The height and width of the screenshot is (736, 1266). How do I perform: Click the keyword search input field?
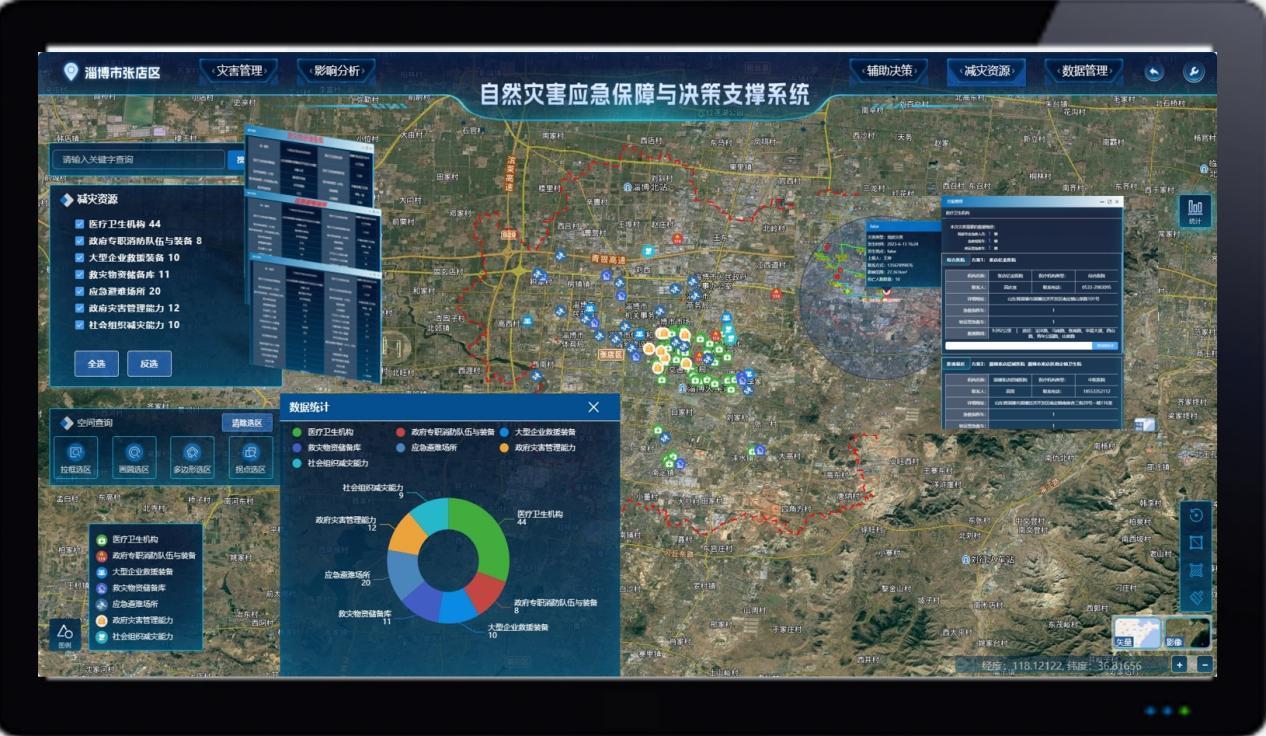pyautogui.click(x=138, y=159)
